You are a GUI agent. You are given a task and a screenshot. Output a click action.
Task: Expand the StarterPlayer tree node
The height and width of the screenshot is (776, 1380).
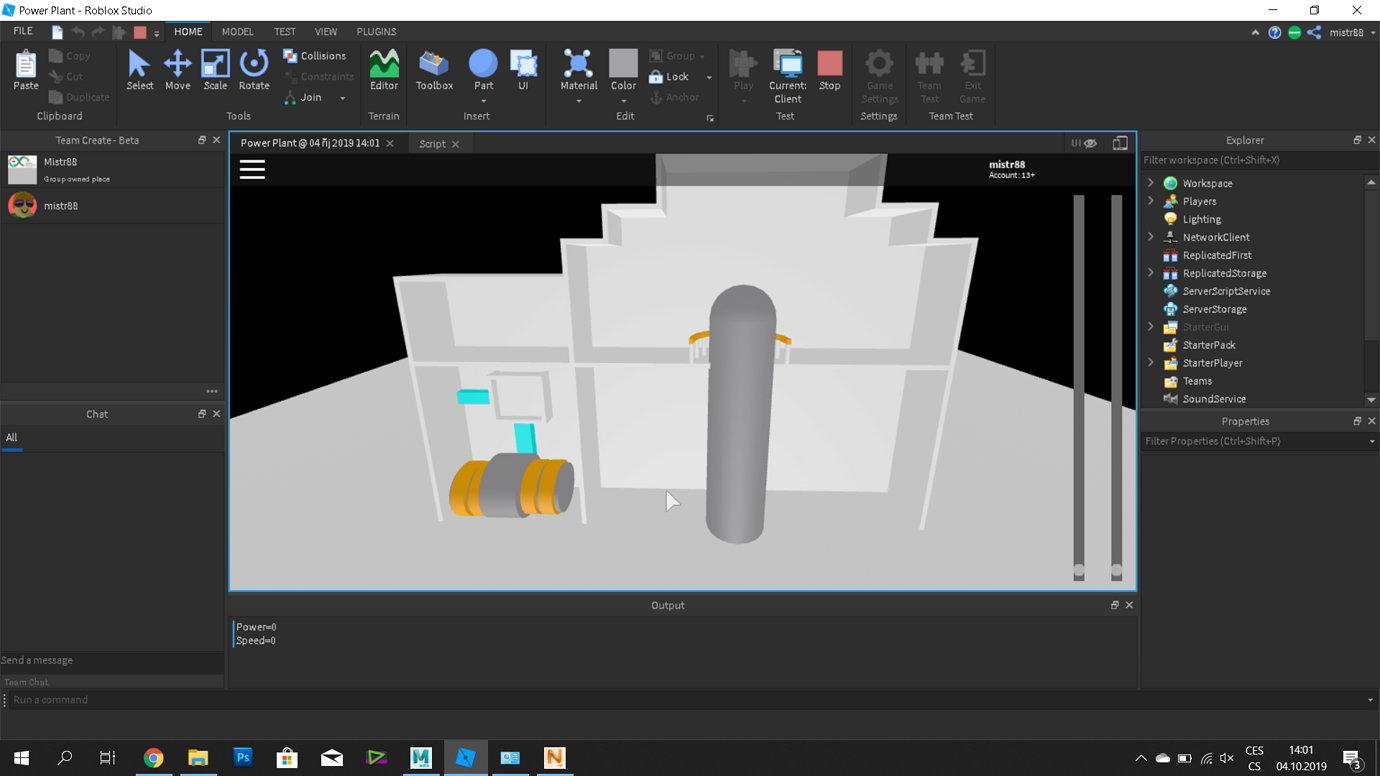click(x=1151, y=363)
